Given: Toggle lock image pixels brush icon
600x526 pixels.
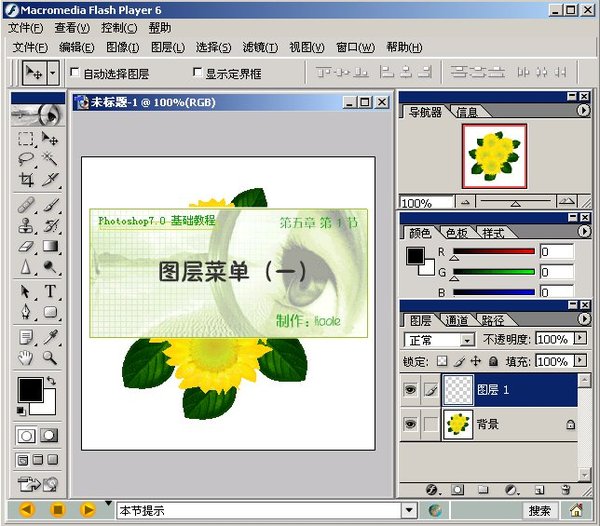Looking at the screenshot, I should coord(460,361).
